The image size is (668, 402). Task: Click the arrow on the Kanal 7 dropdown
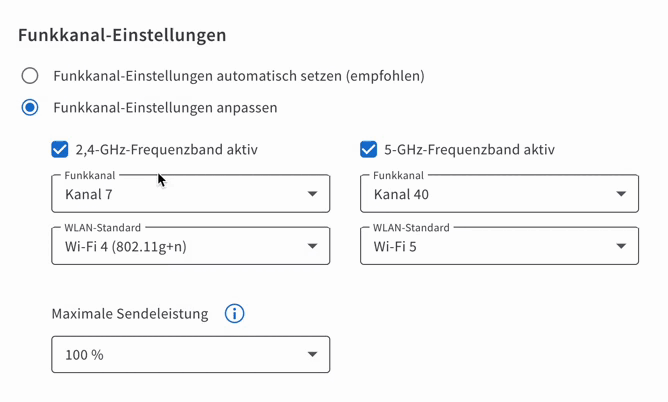click(312, 194)
